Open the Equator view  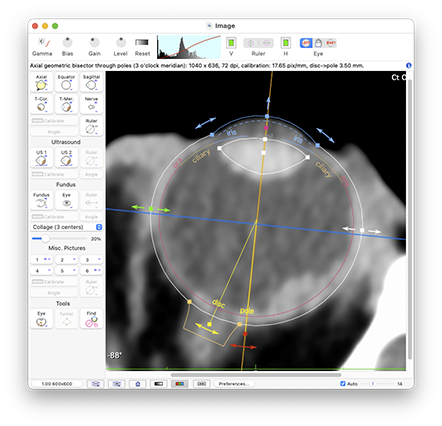[x=66, y=83]
